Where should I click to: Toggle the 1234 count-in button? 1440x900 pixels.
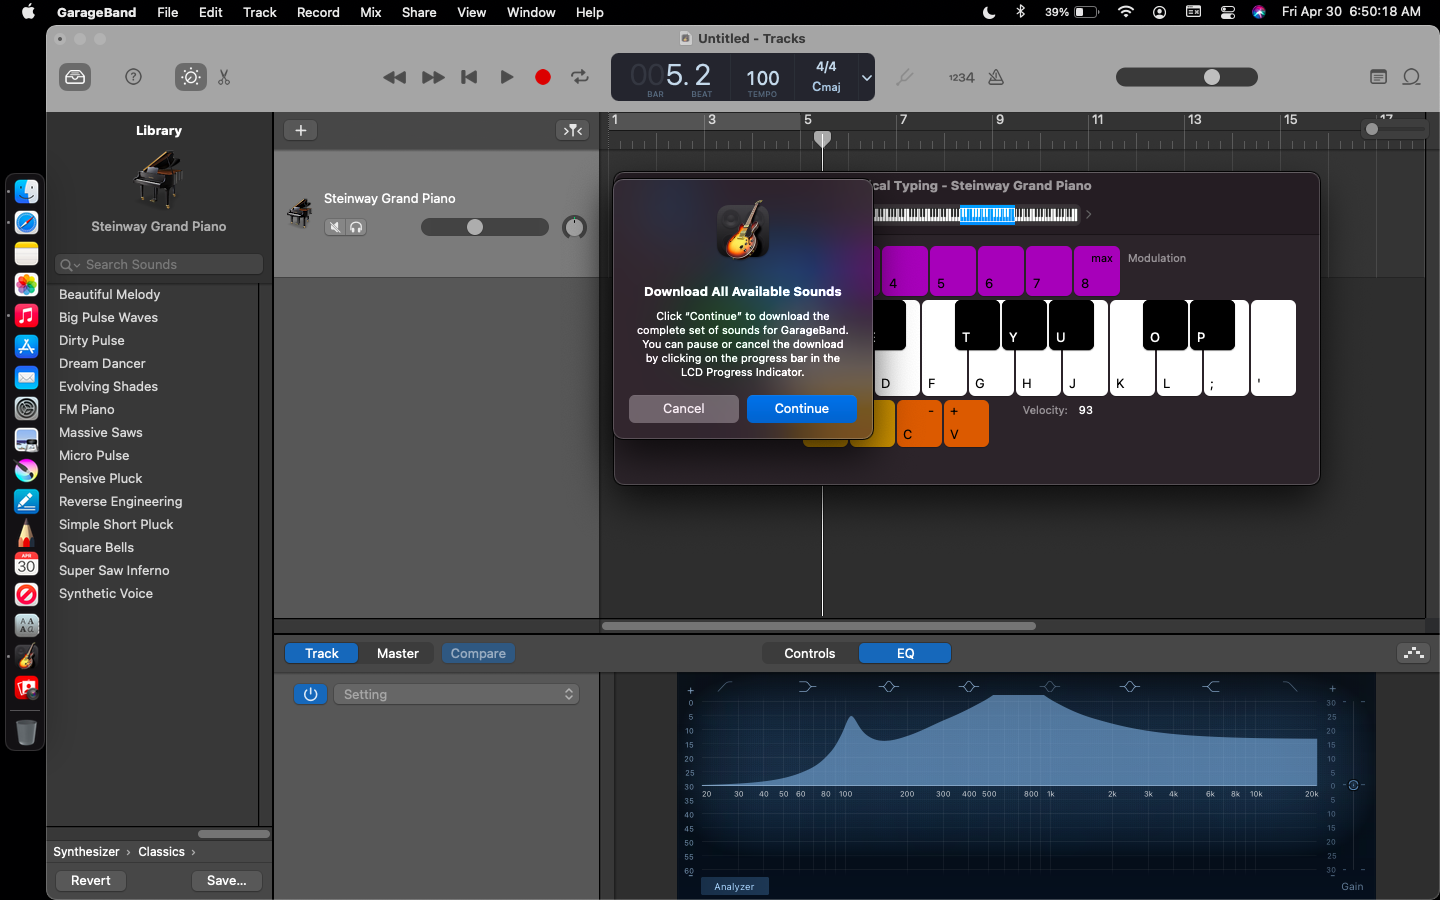click(x=961, y=77)
